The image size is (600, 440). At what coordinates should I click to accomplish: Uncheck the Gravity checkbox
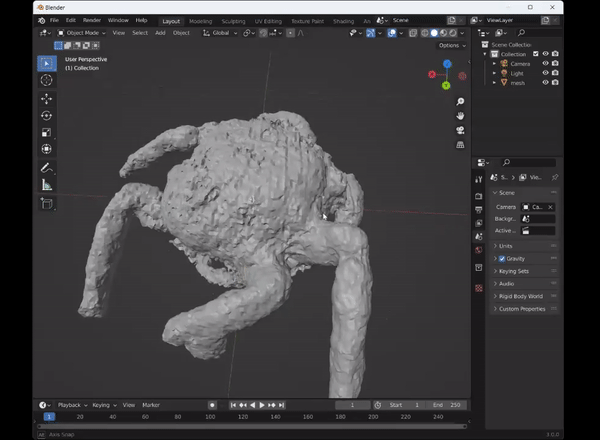[502, 258]
